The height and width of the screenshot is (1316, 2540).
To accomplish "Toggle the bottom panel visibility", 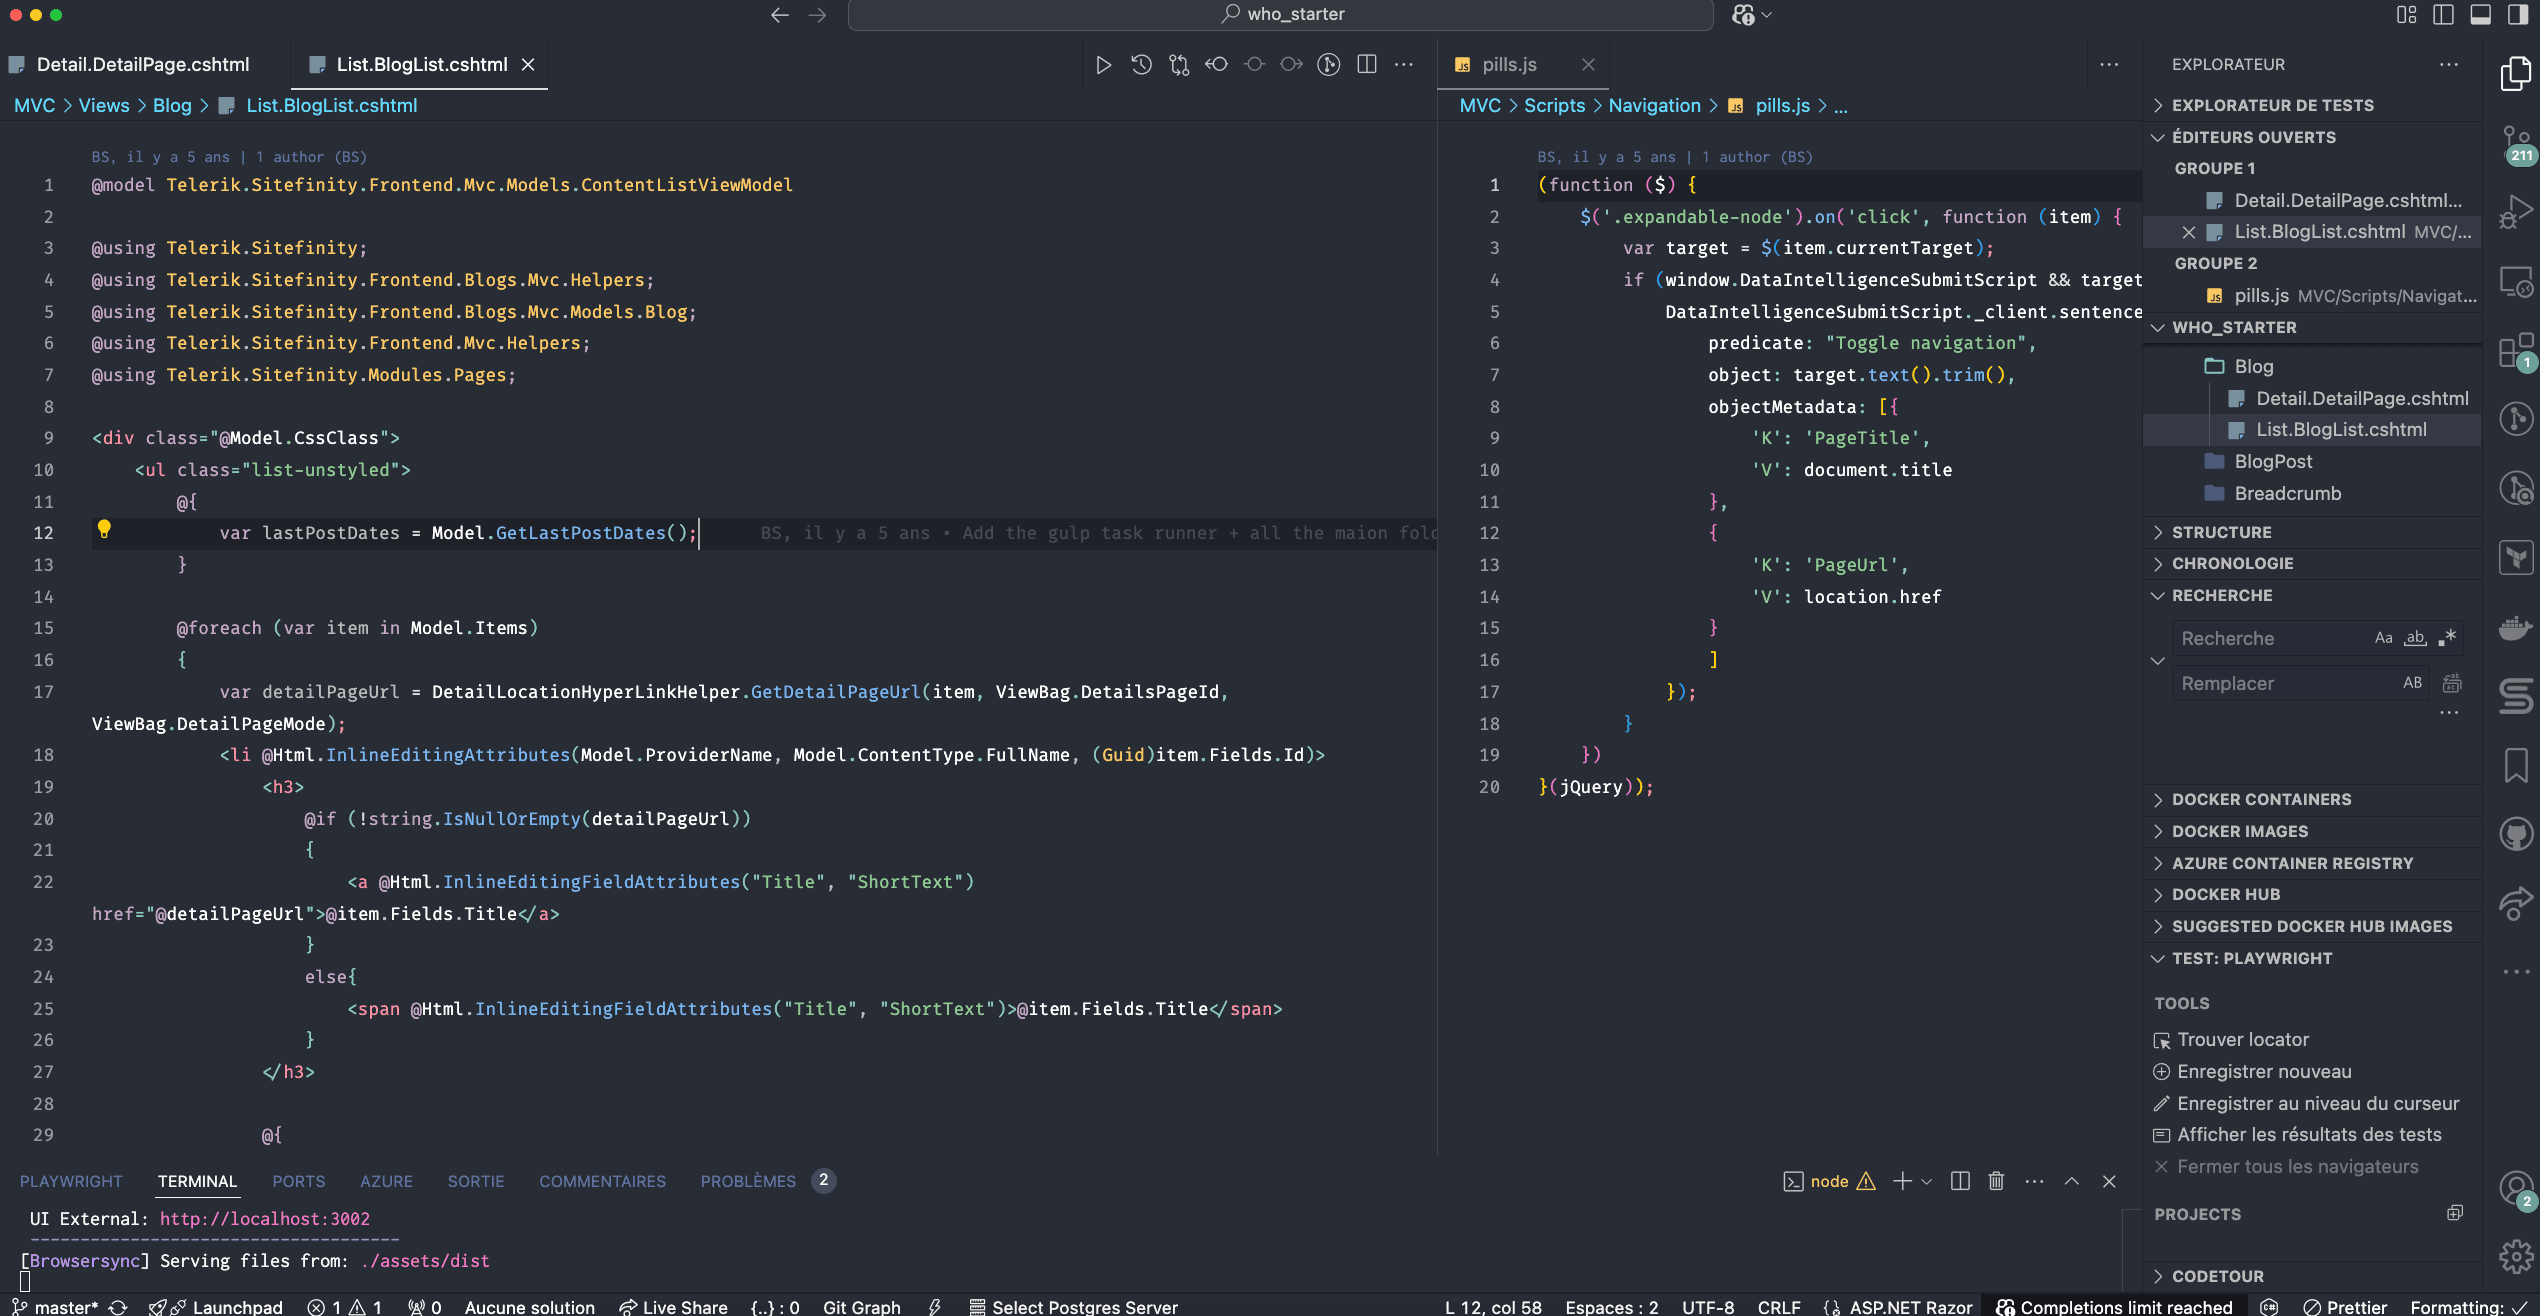I will click(x=2480, y=15).
